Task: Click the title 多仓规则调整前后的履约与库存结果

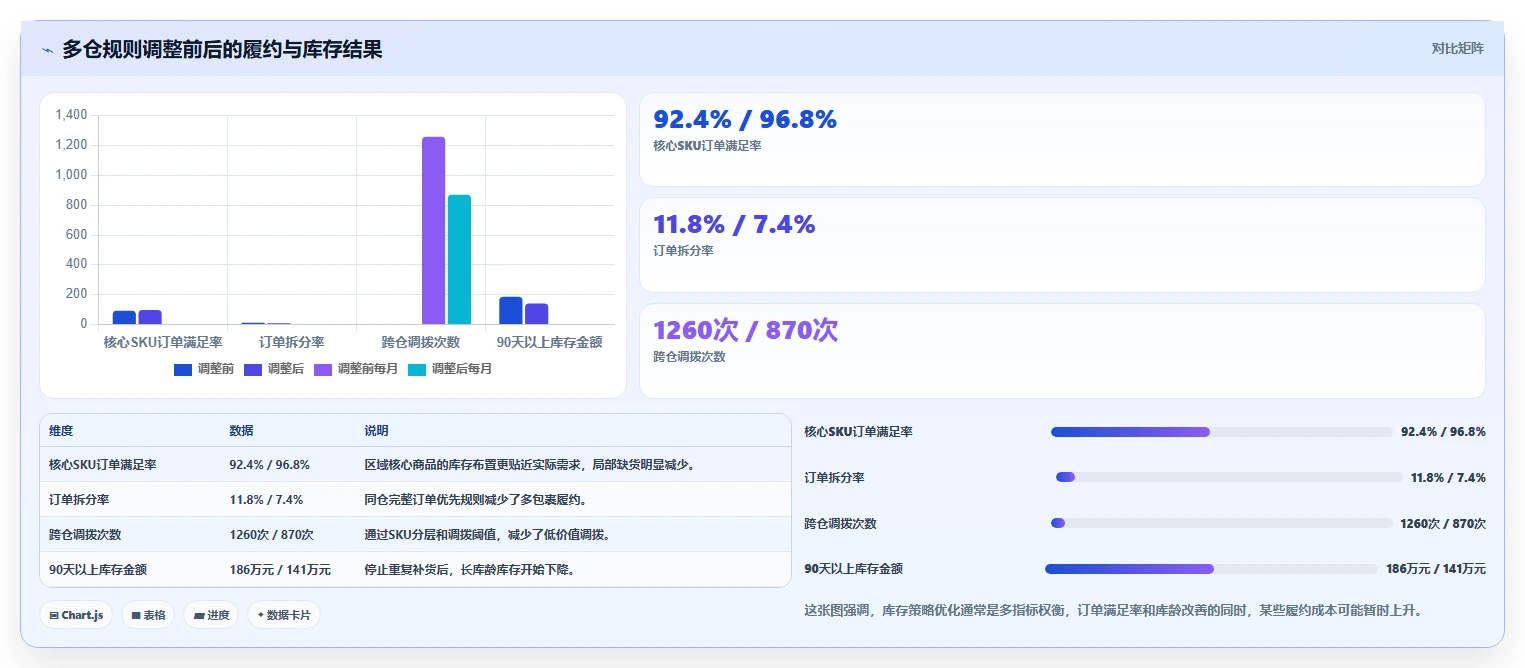Action: [222, 49]
